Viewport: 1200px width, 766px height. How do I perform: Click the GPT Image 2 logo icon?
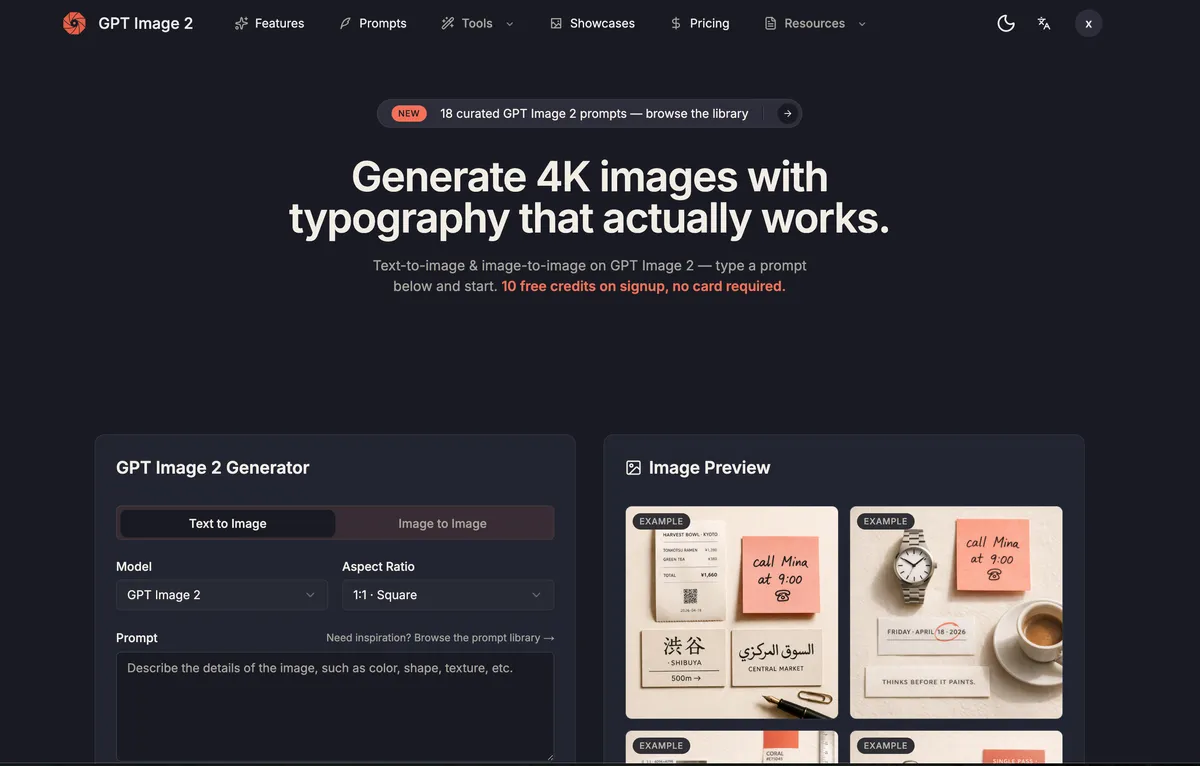point(74,23)
